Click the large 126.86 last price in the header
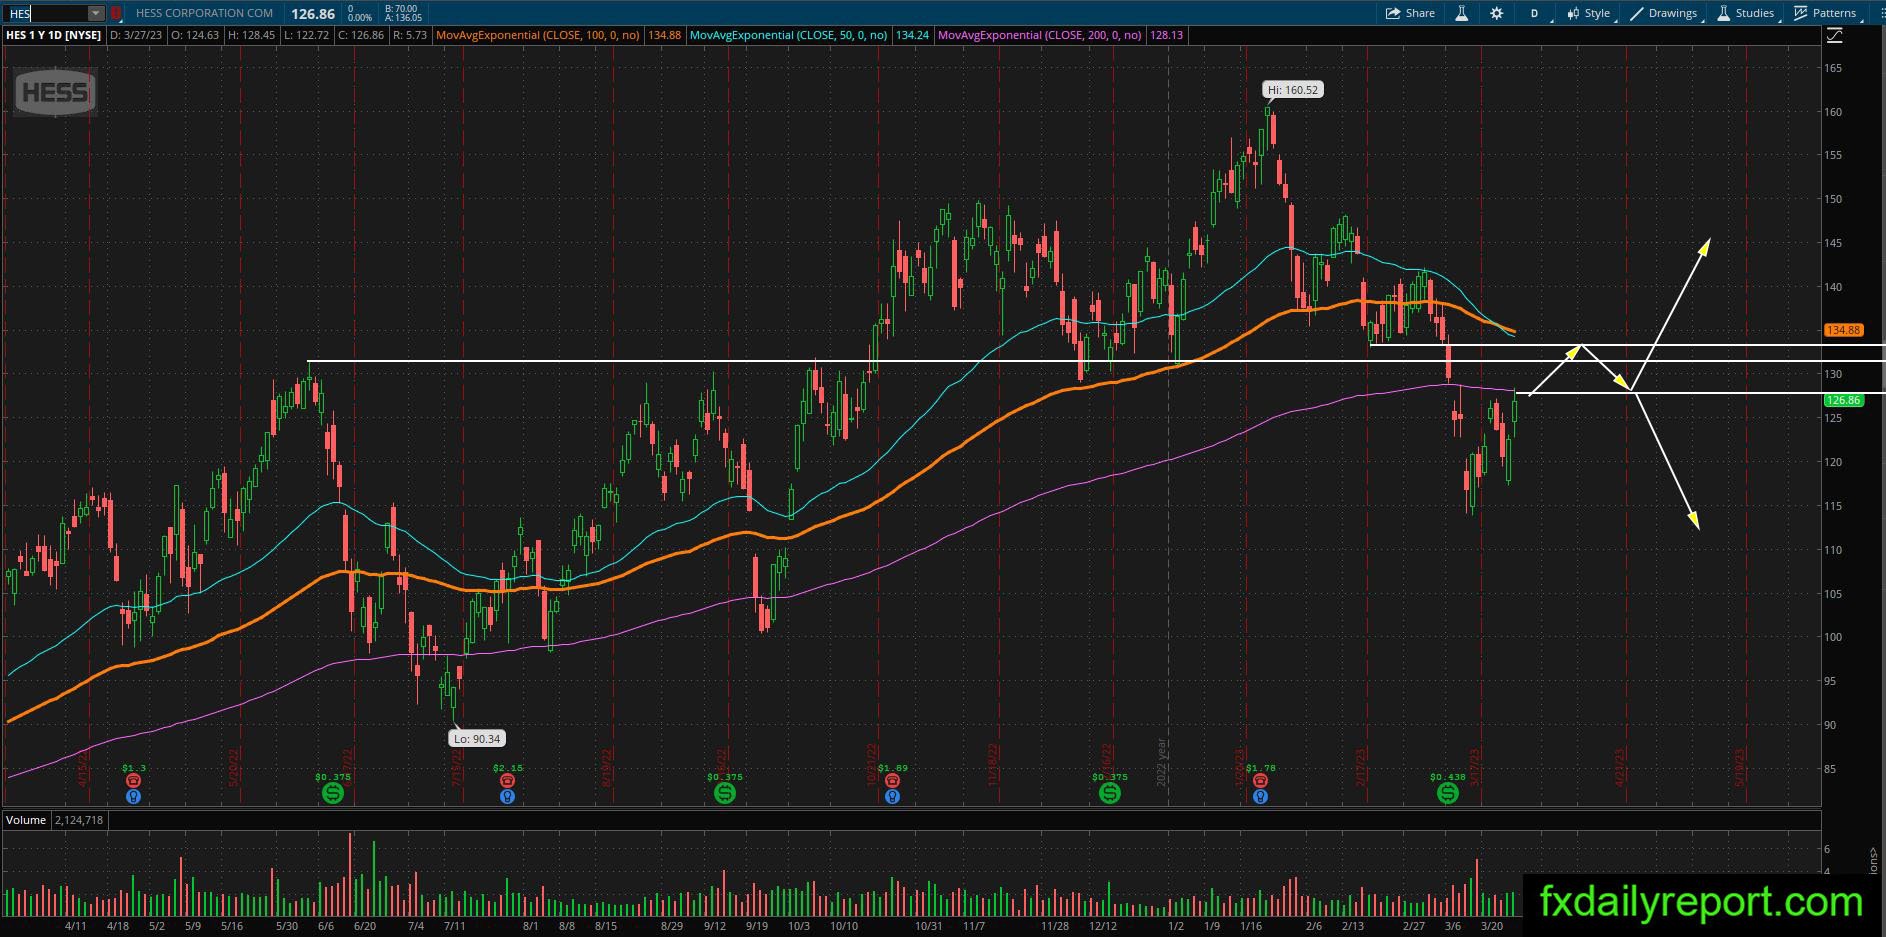1886x937 pixels. point(313,14)
